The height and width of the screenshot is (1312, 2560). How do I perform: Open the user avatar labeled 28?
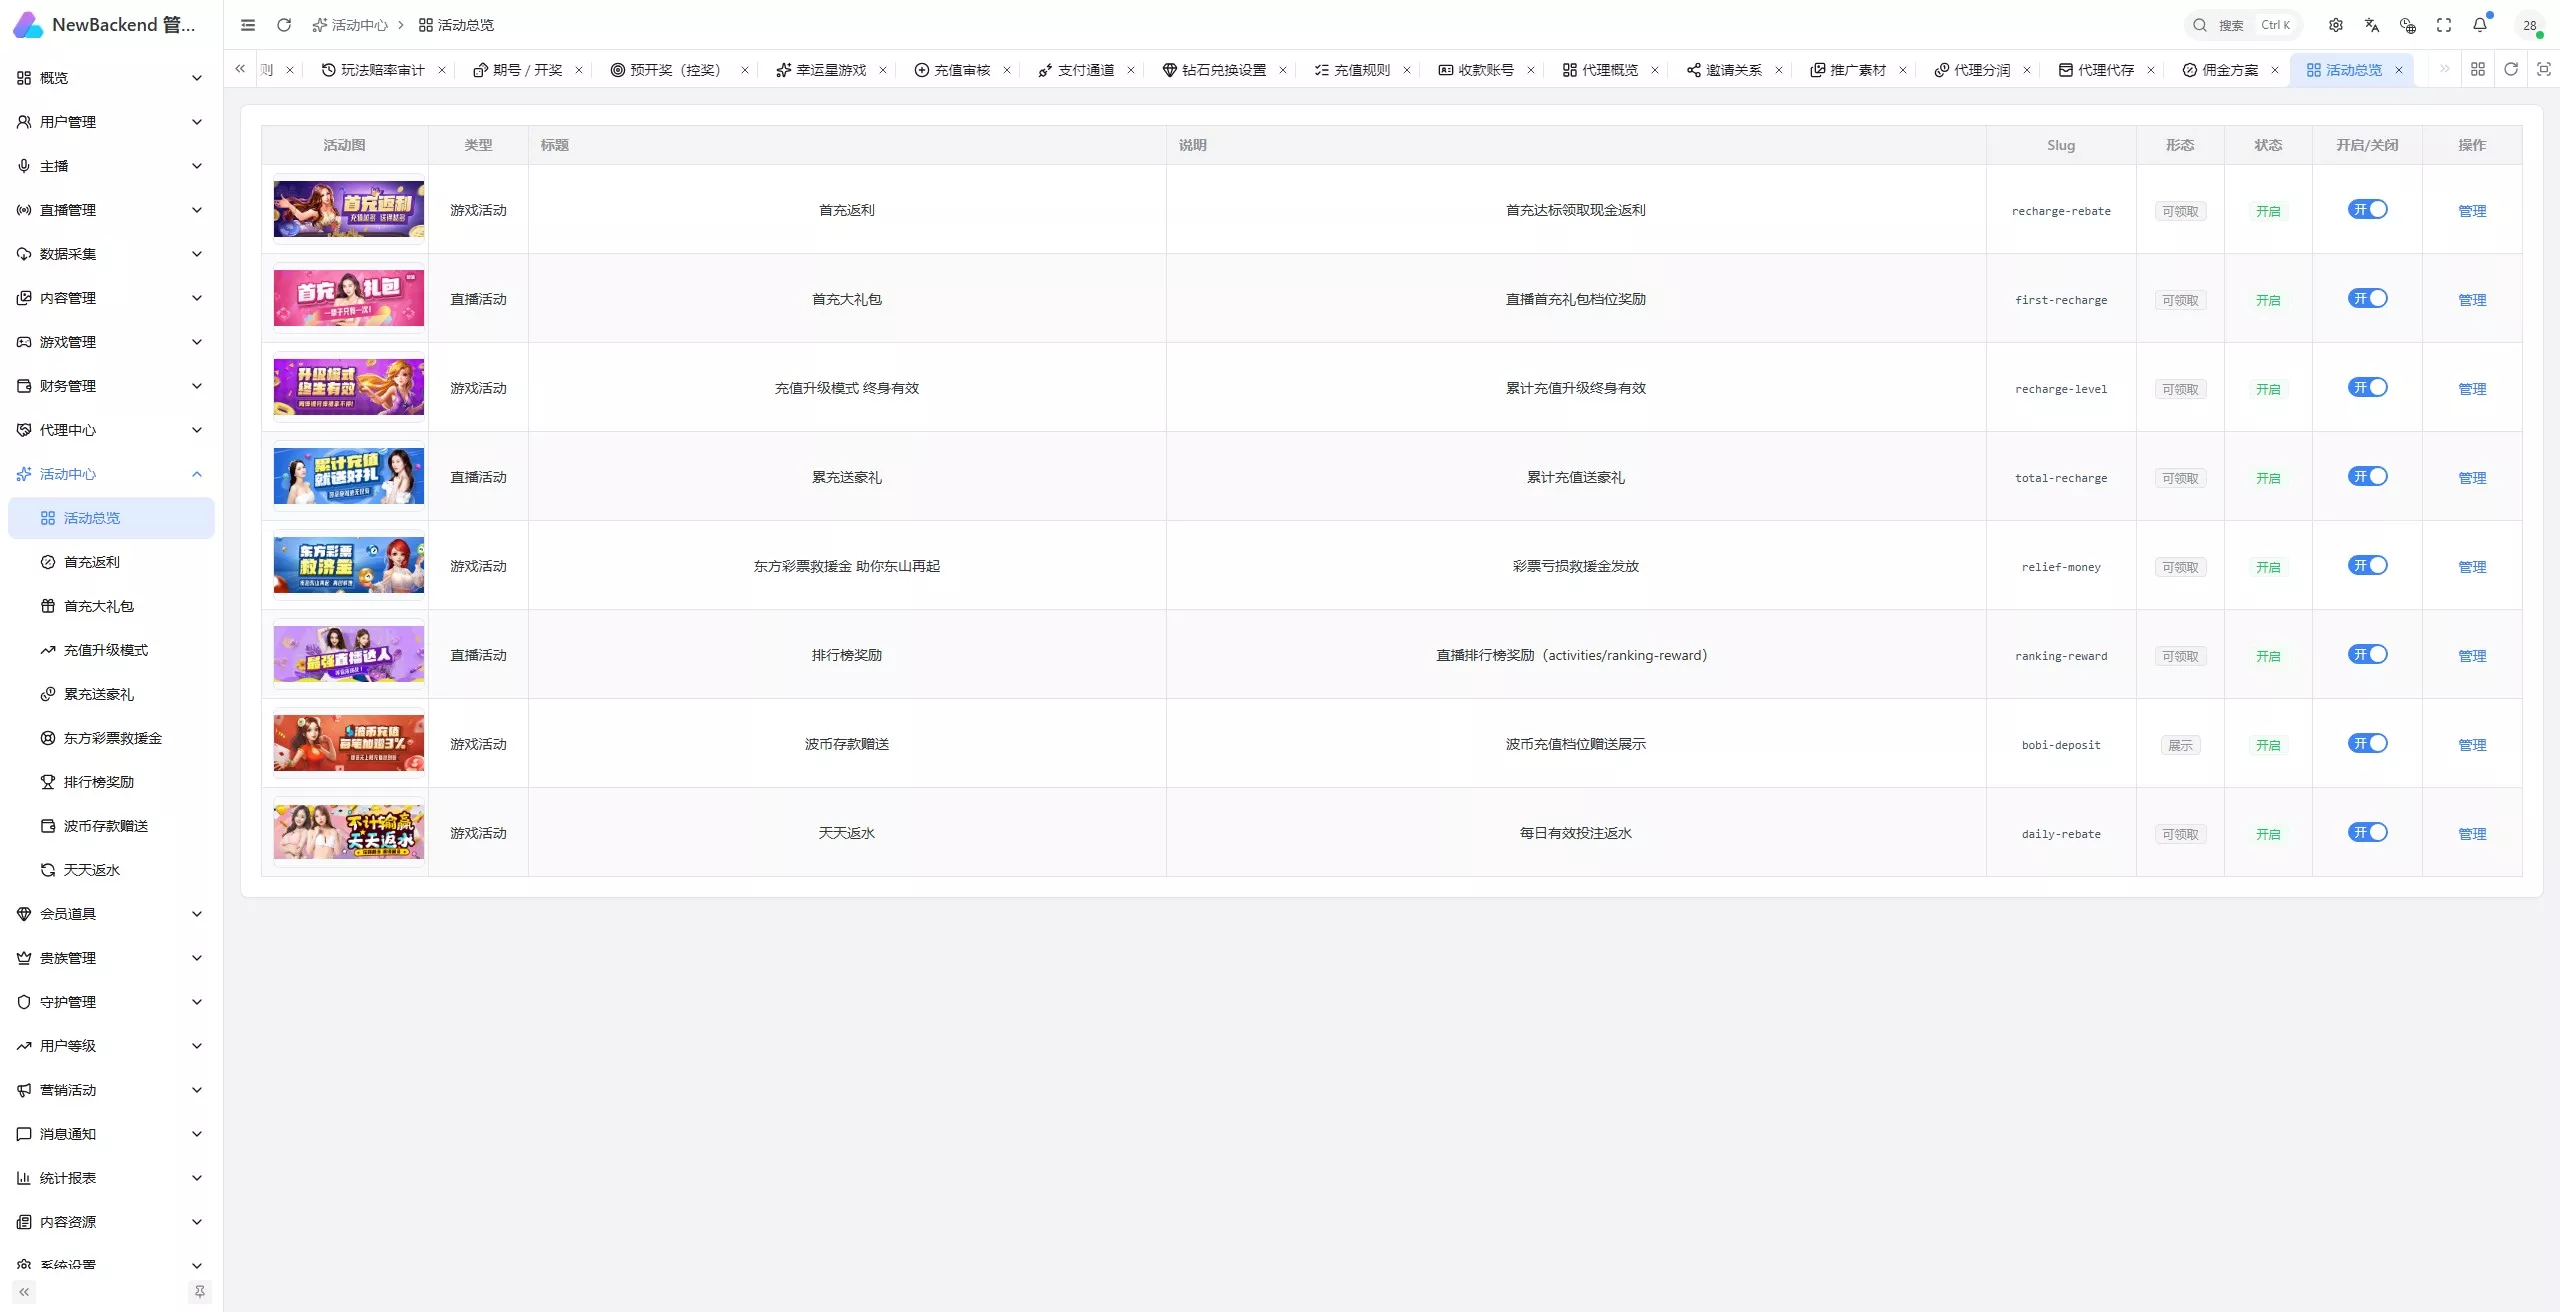tap(2530, 25)
